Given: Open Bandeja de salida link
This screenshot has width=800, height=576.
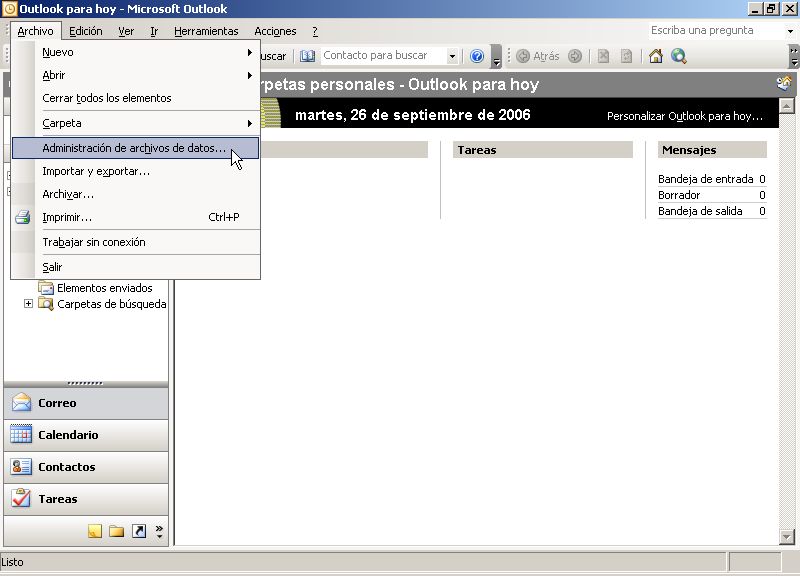Looking at the screenshot, I should pos(700,211).
